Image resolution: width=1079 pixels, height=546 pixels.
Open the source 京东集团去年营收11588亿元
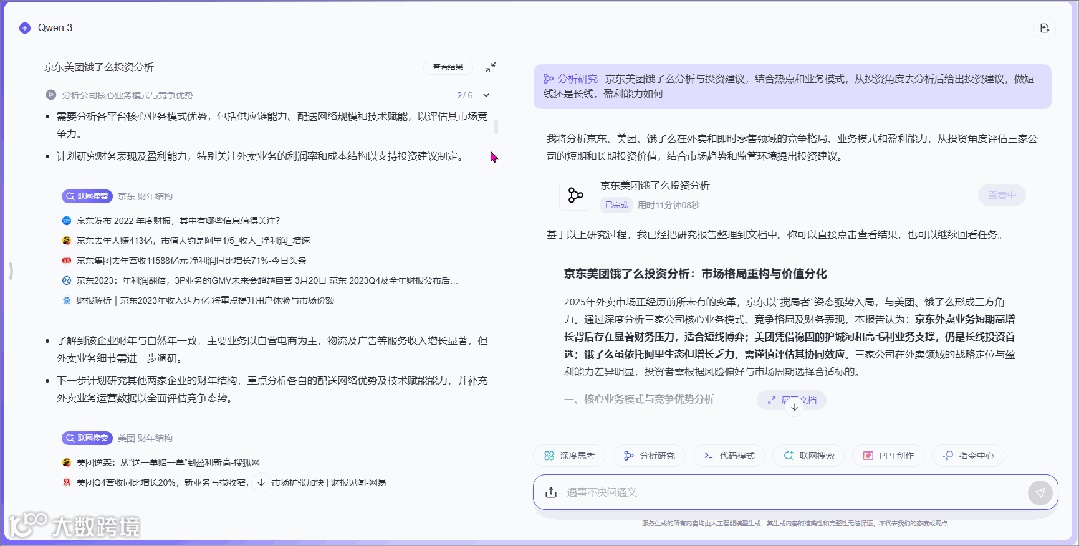tap(191, 261)
